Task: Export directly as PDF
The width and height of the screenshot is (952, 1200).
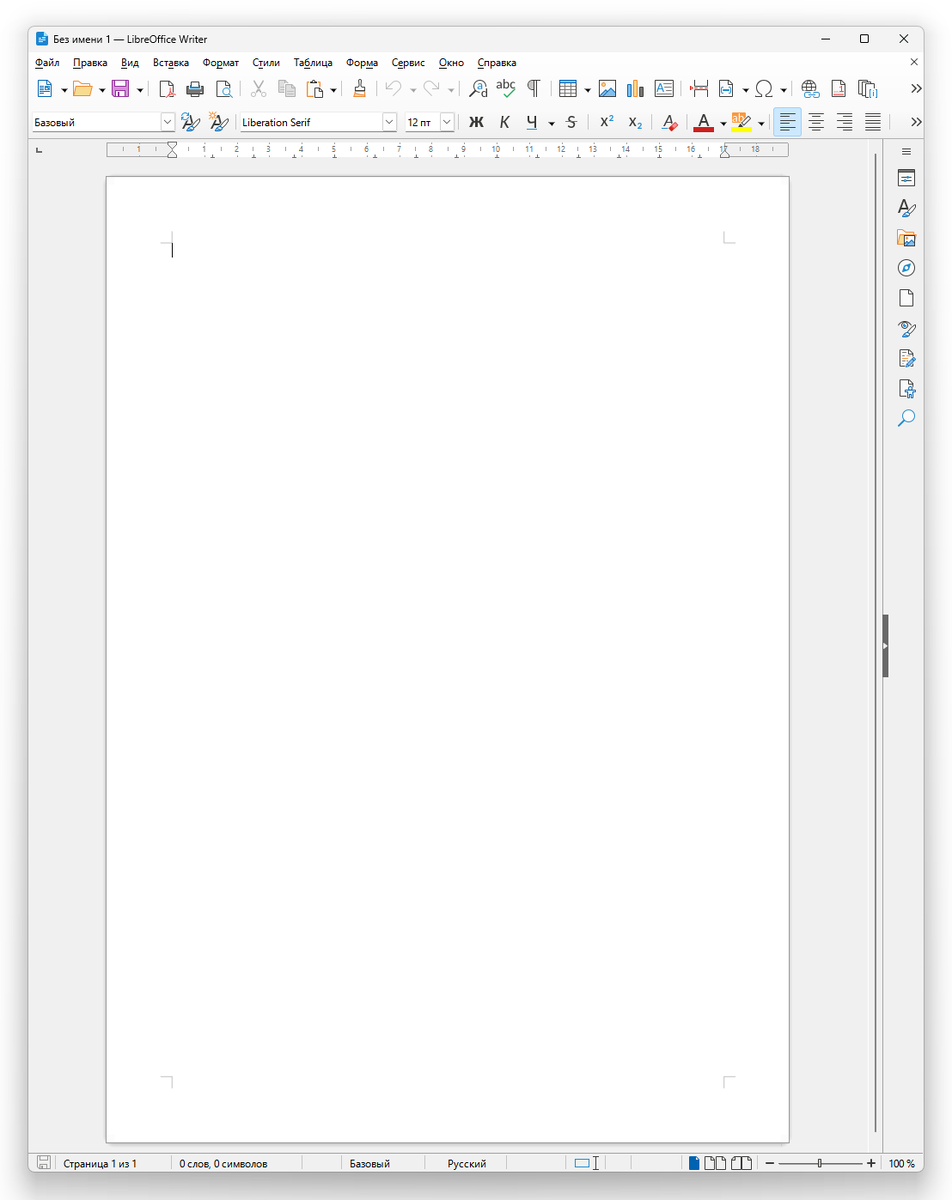Action: click(x=167, y=89)
